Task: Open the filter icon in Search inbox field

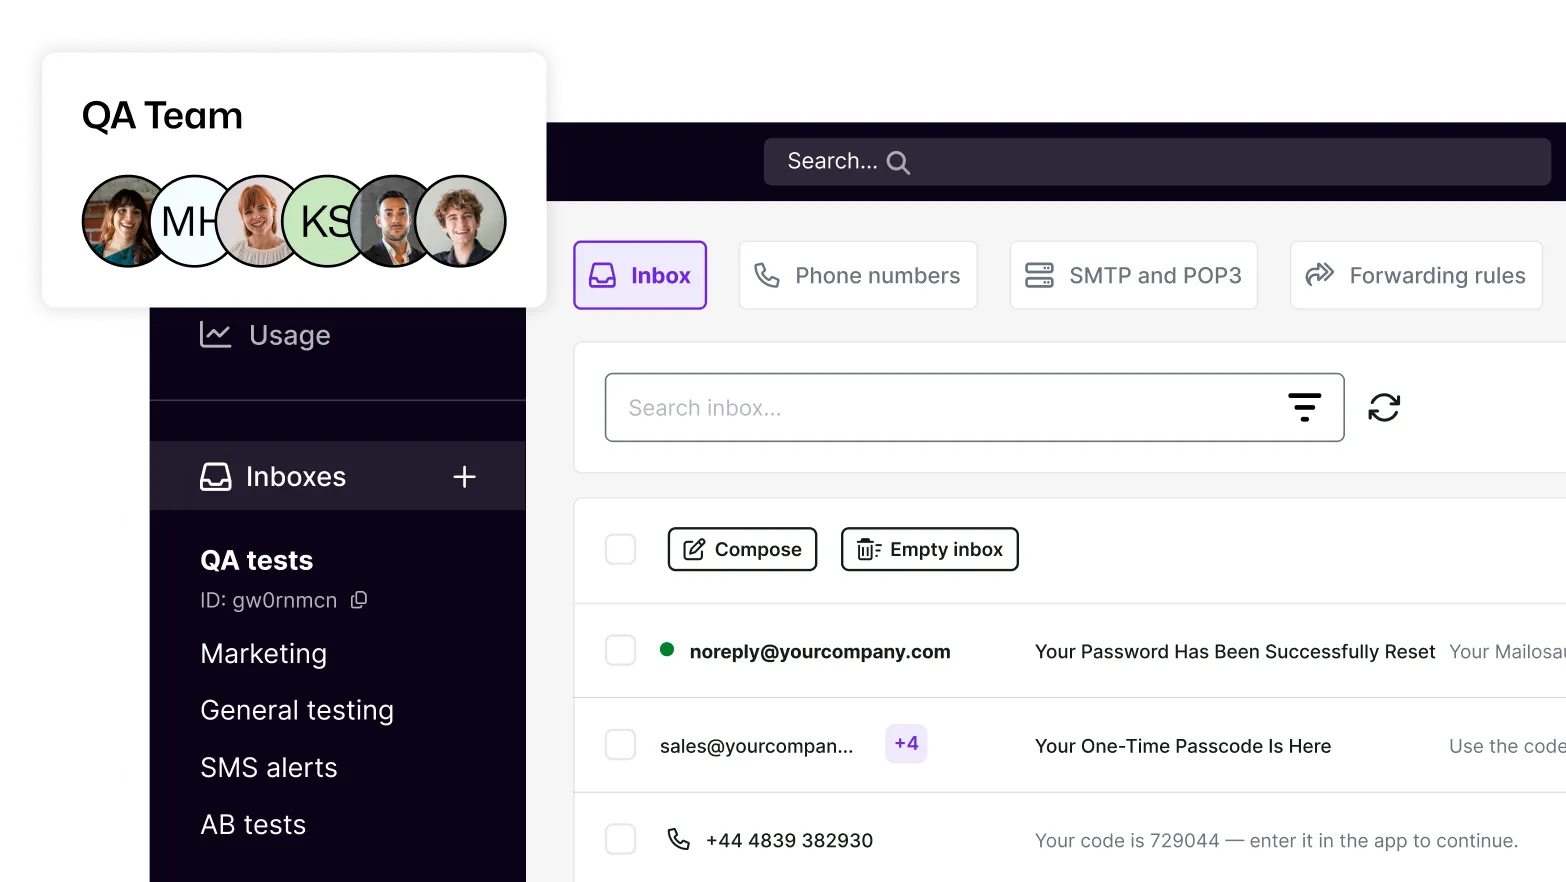Action: coord(1304,407)
